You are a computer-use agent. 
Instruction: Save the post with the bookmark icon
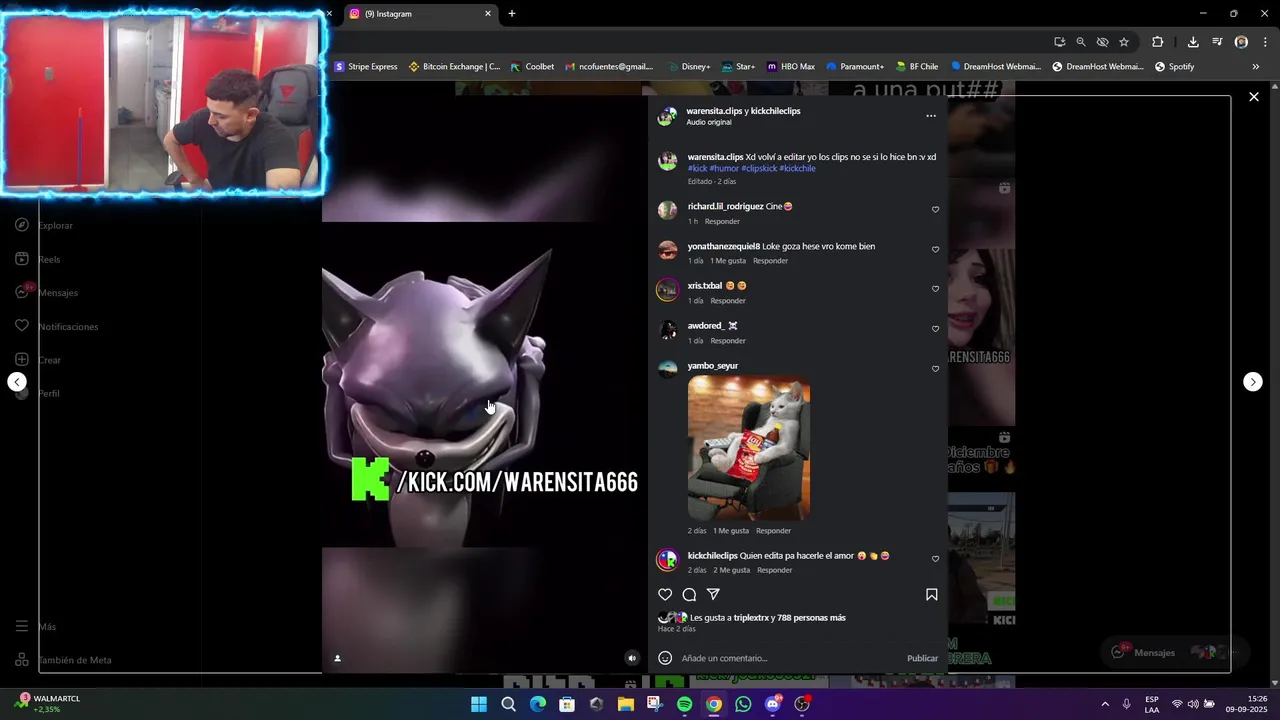(931, 594)
